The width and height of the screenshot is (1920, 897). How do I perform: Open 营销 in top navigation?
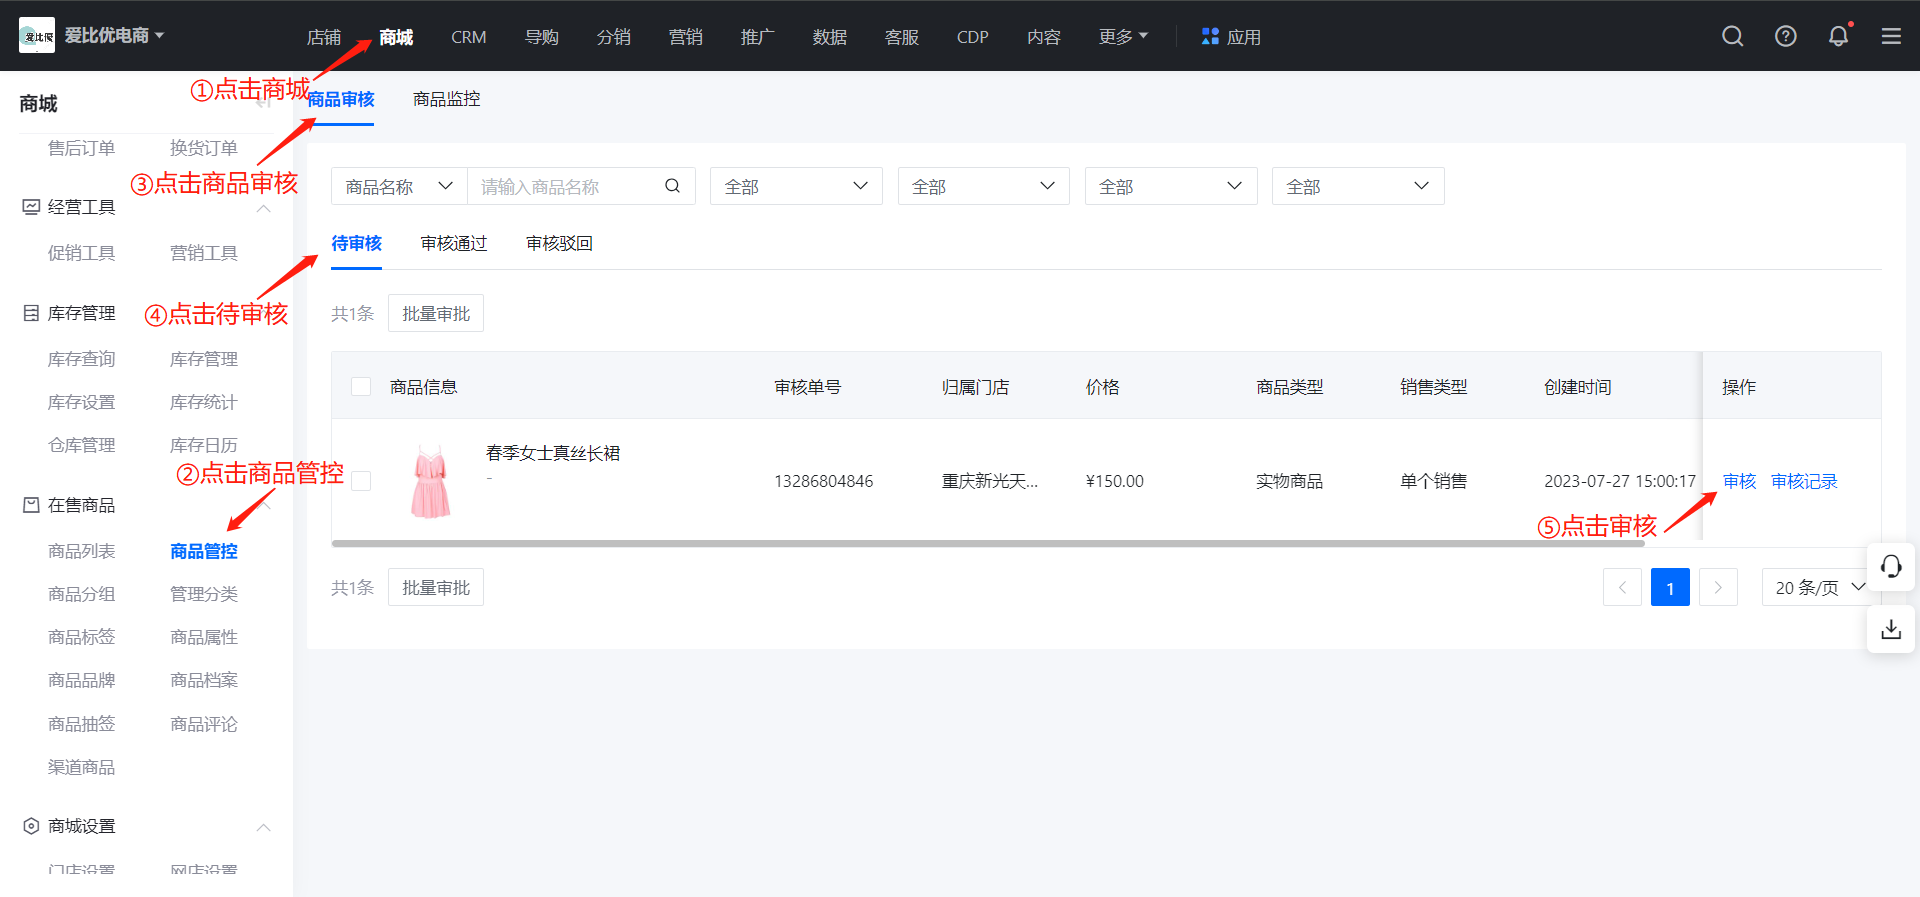[x=686, y=36]
